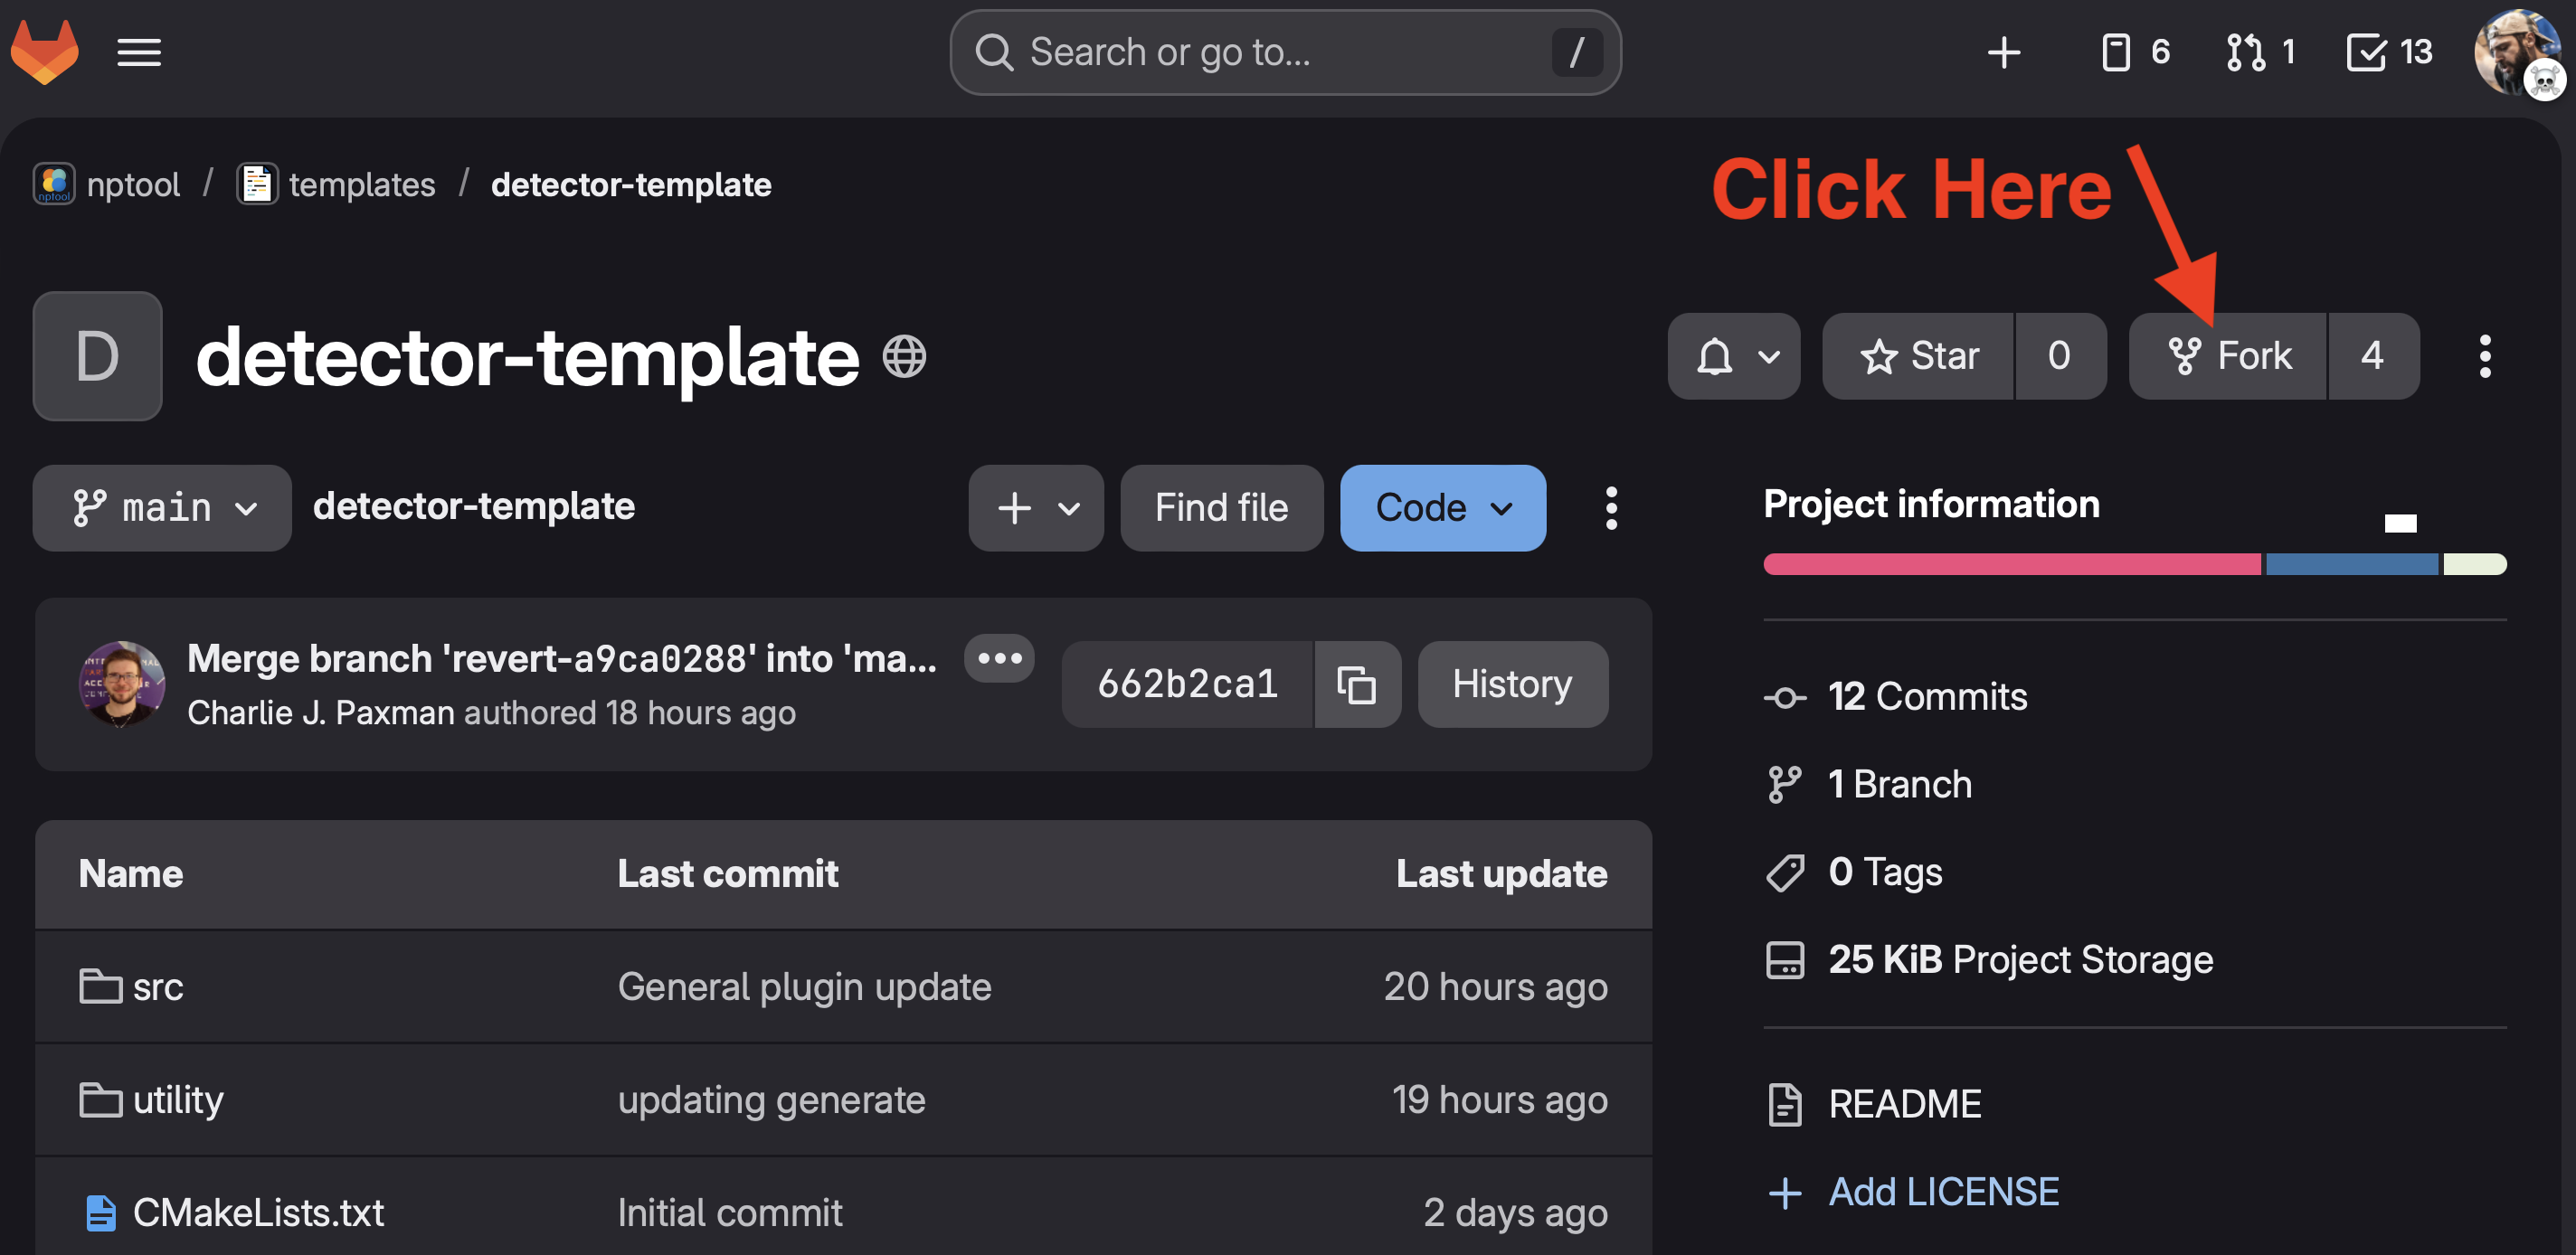Viewport: 2576px width, 1255px height.
Task: Click the Fork button
Action: point(2228,356)
